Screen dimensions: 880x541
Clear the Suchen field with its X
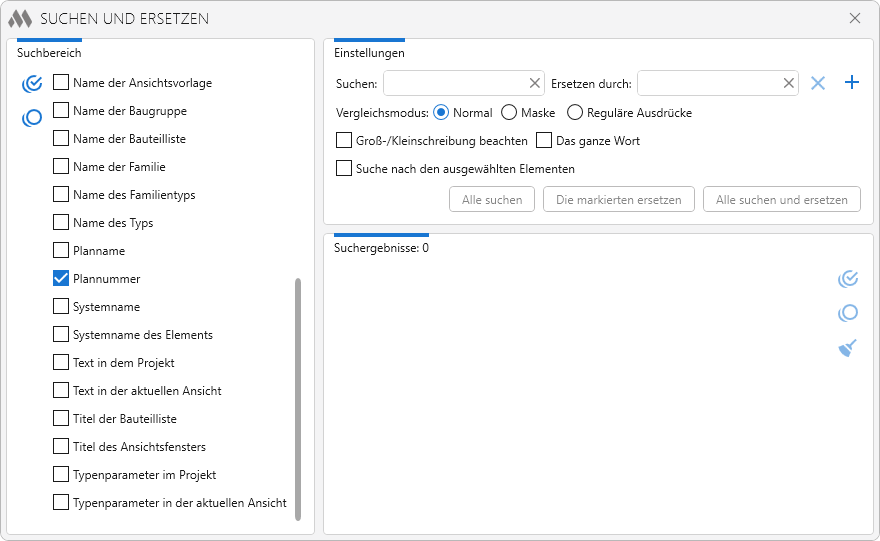pos(534,83)
